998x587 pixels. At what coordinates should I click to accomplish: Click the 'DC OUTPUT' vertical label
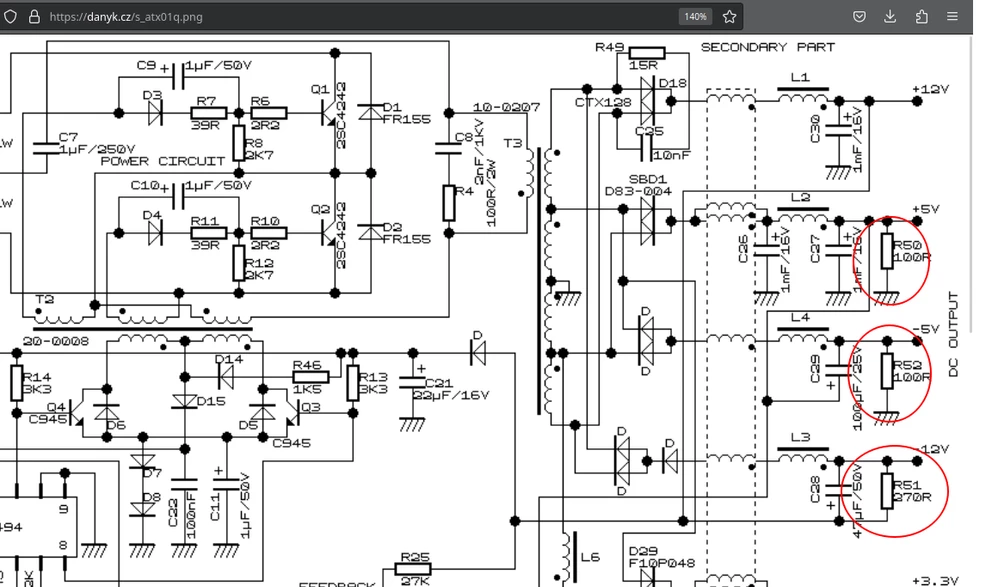tap(953, 334)
